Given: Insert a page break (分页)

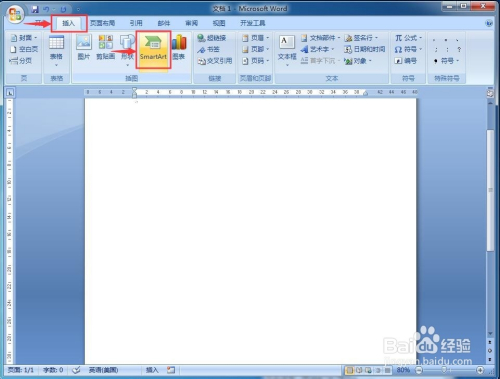Looking at the screenshot, I should (x=21, y=60).
